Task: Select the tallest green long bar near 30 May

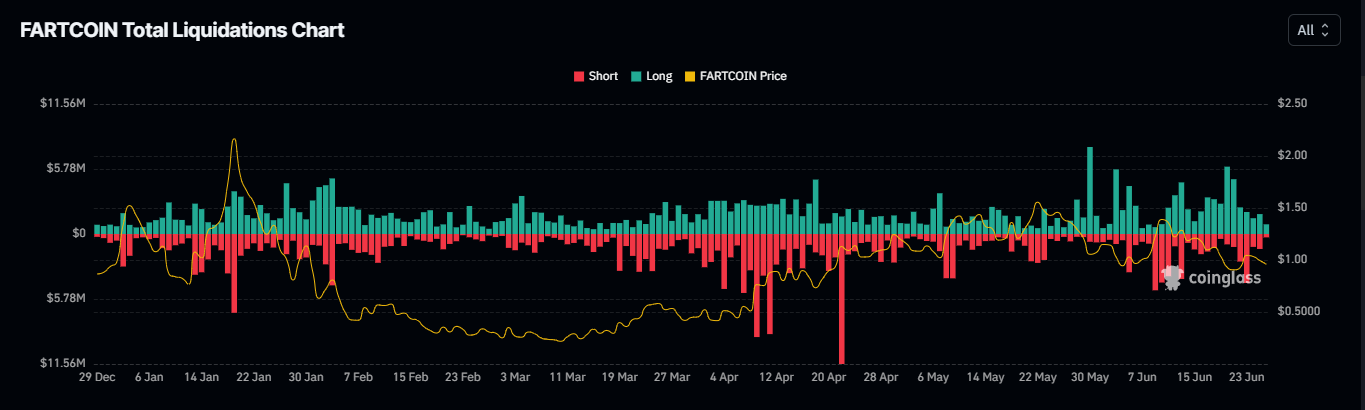Action: 1089,190
